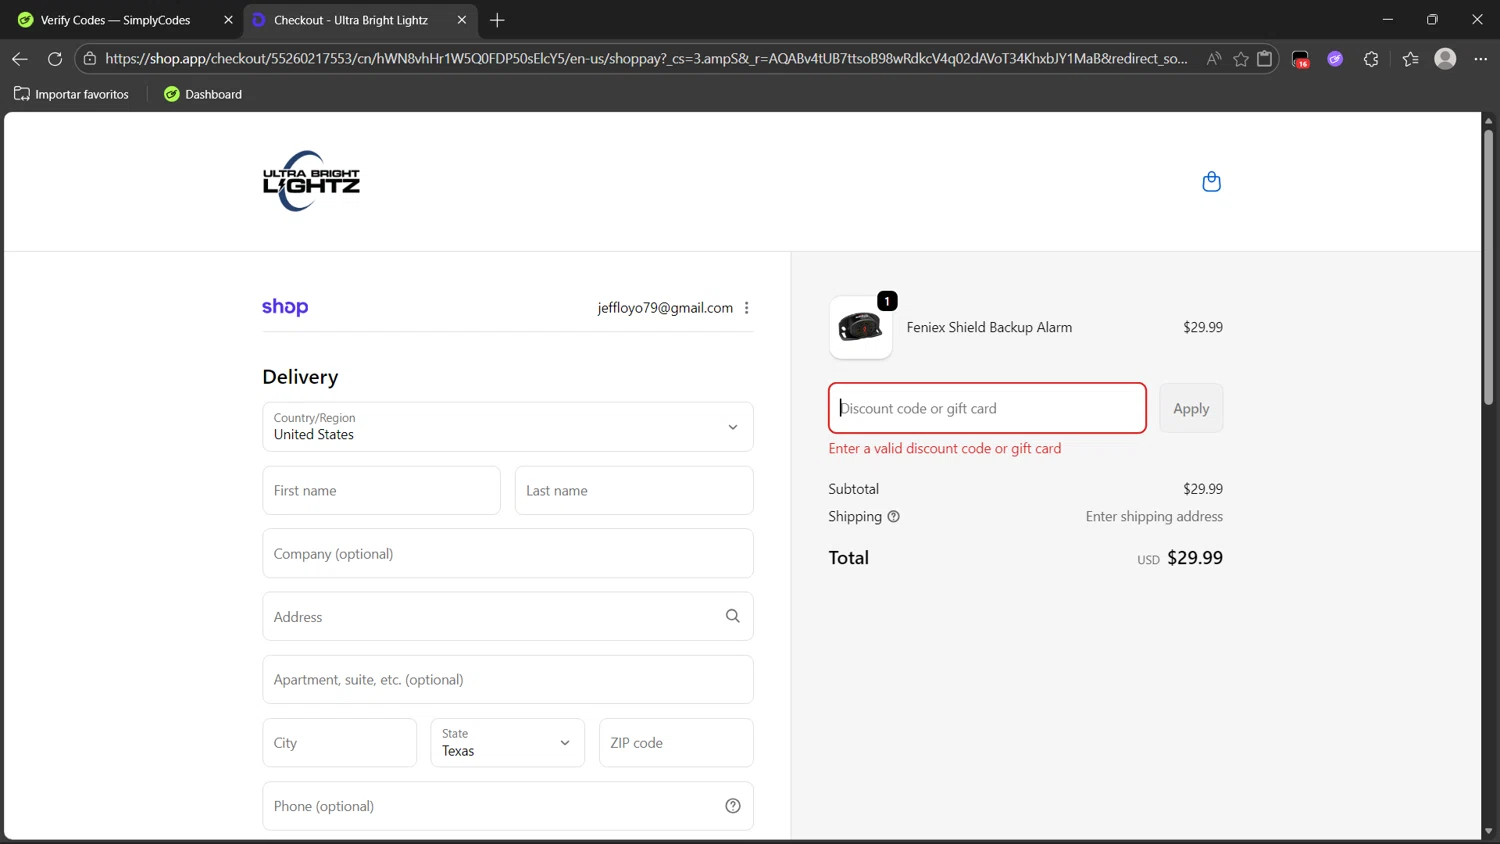Click the Delivery heading
This screenshot has width=1500, height=844.
[x=300, y=377]
